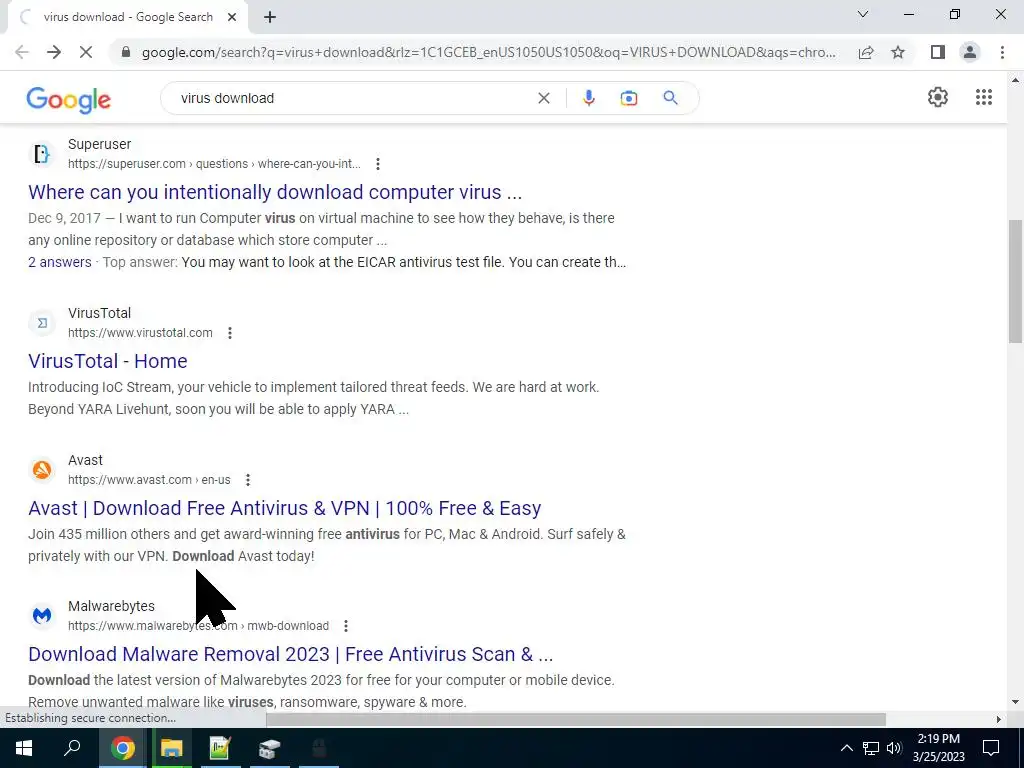
Task: Open more options for VirusTotal result
Action: pyautogui.click(x=230, y=333)
